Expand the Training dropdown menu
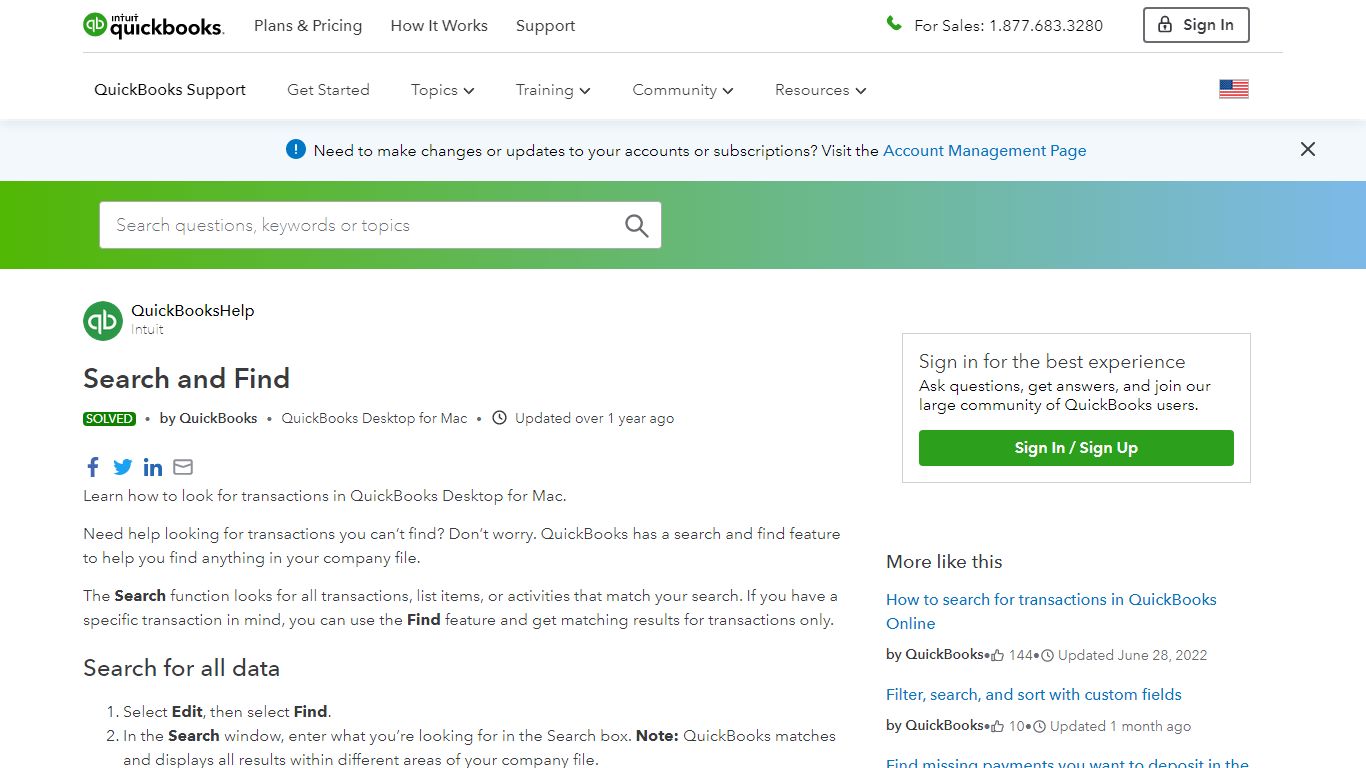 click(553, 90)
